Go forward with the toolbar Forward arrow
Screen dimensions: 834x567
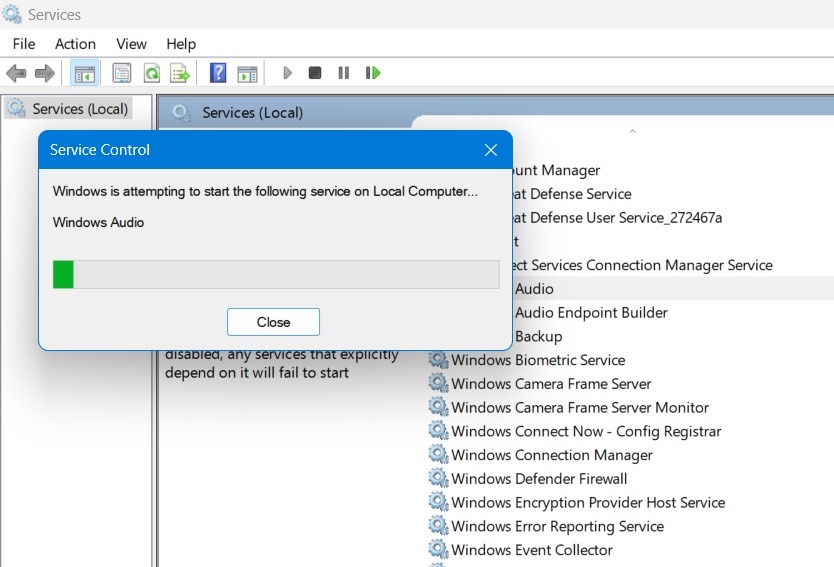pyautogui.click(x=45, y=73)
